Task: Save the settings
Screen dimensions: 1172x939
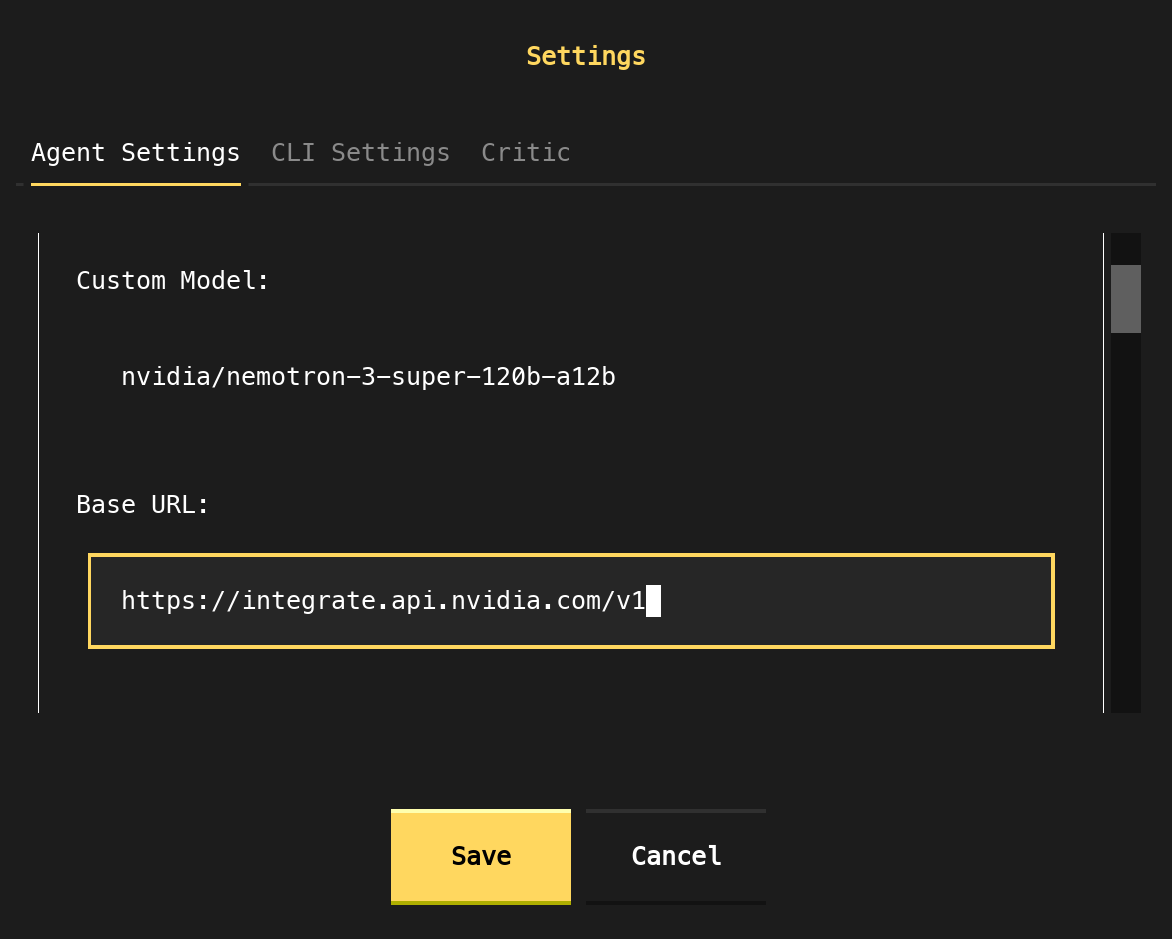Action: pyautogui.click(x=480, y=856)
